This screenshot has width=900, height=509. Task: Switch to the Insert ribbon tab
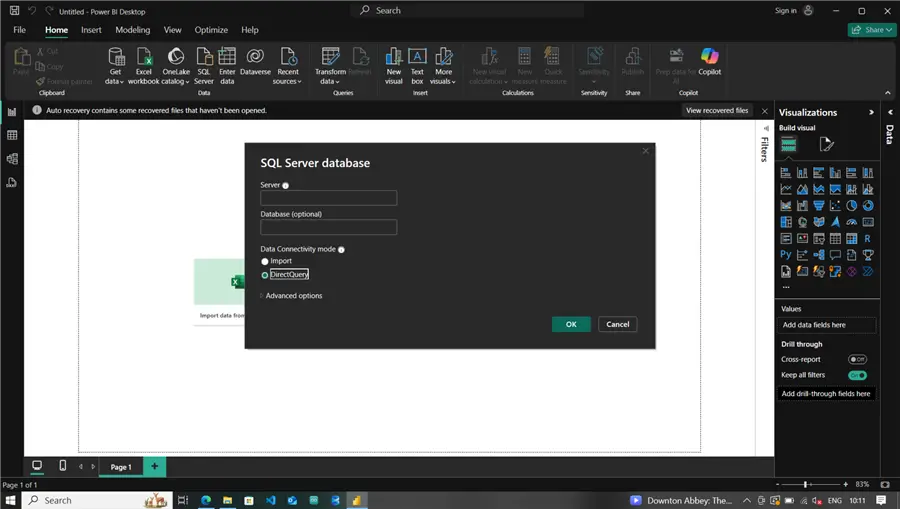coord(91,30)
